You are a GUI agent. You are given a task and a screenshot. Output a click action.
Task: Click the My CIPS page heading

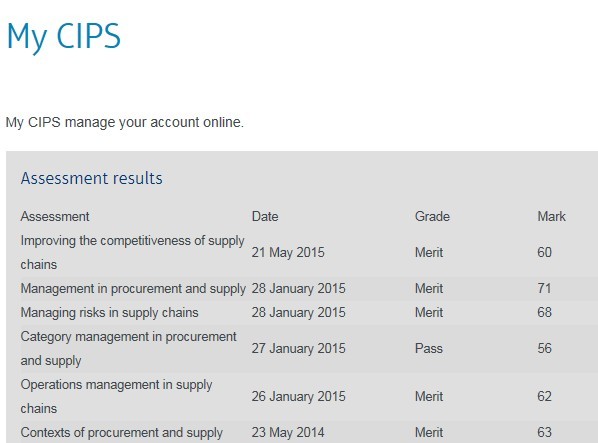(x=64, y=37)
